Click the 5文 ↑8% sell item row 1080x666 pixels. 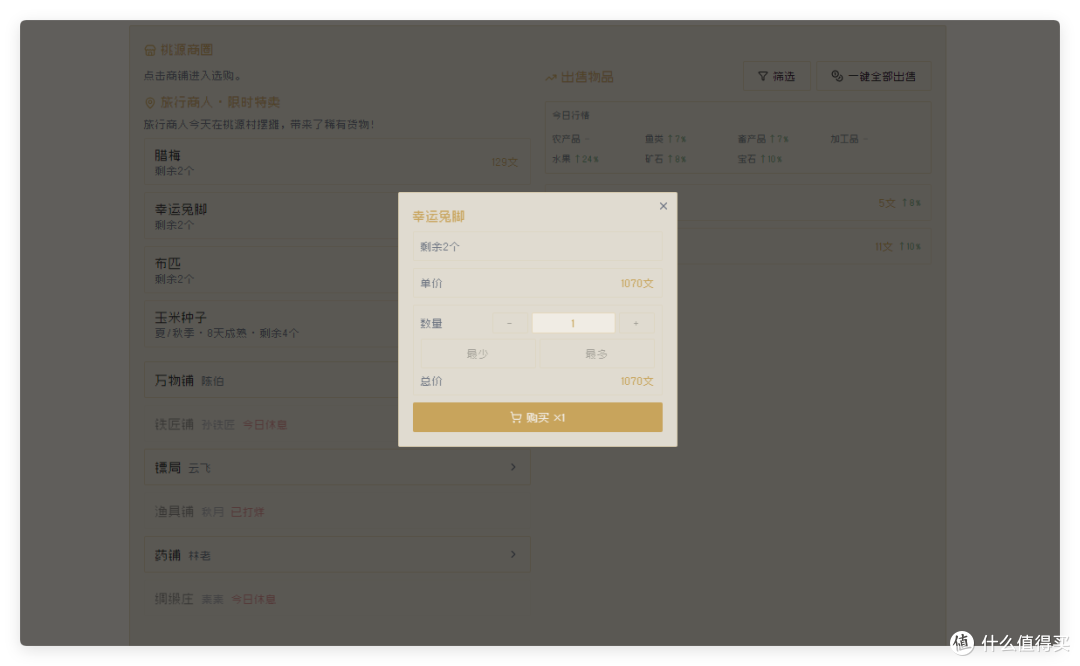coord(803,203)
